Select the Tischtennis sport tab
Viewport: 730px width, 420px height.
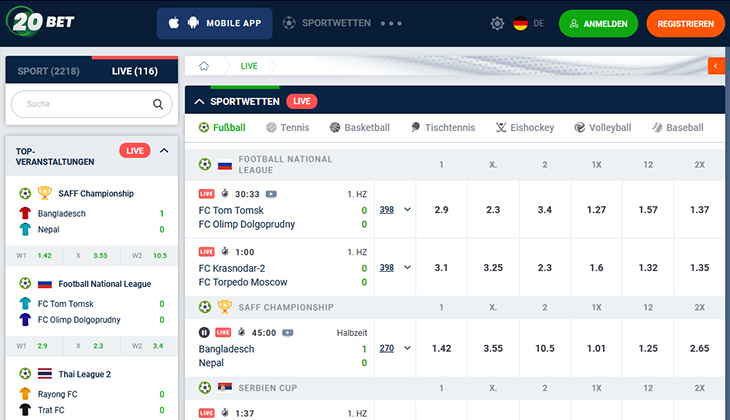click(x=443, y=127)
